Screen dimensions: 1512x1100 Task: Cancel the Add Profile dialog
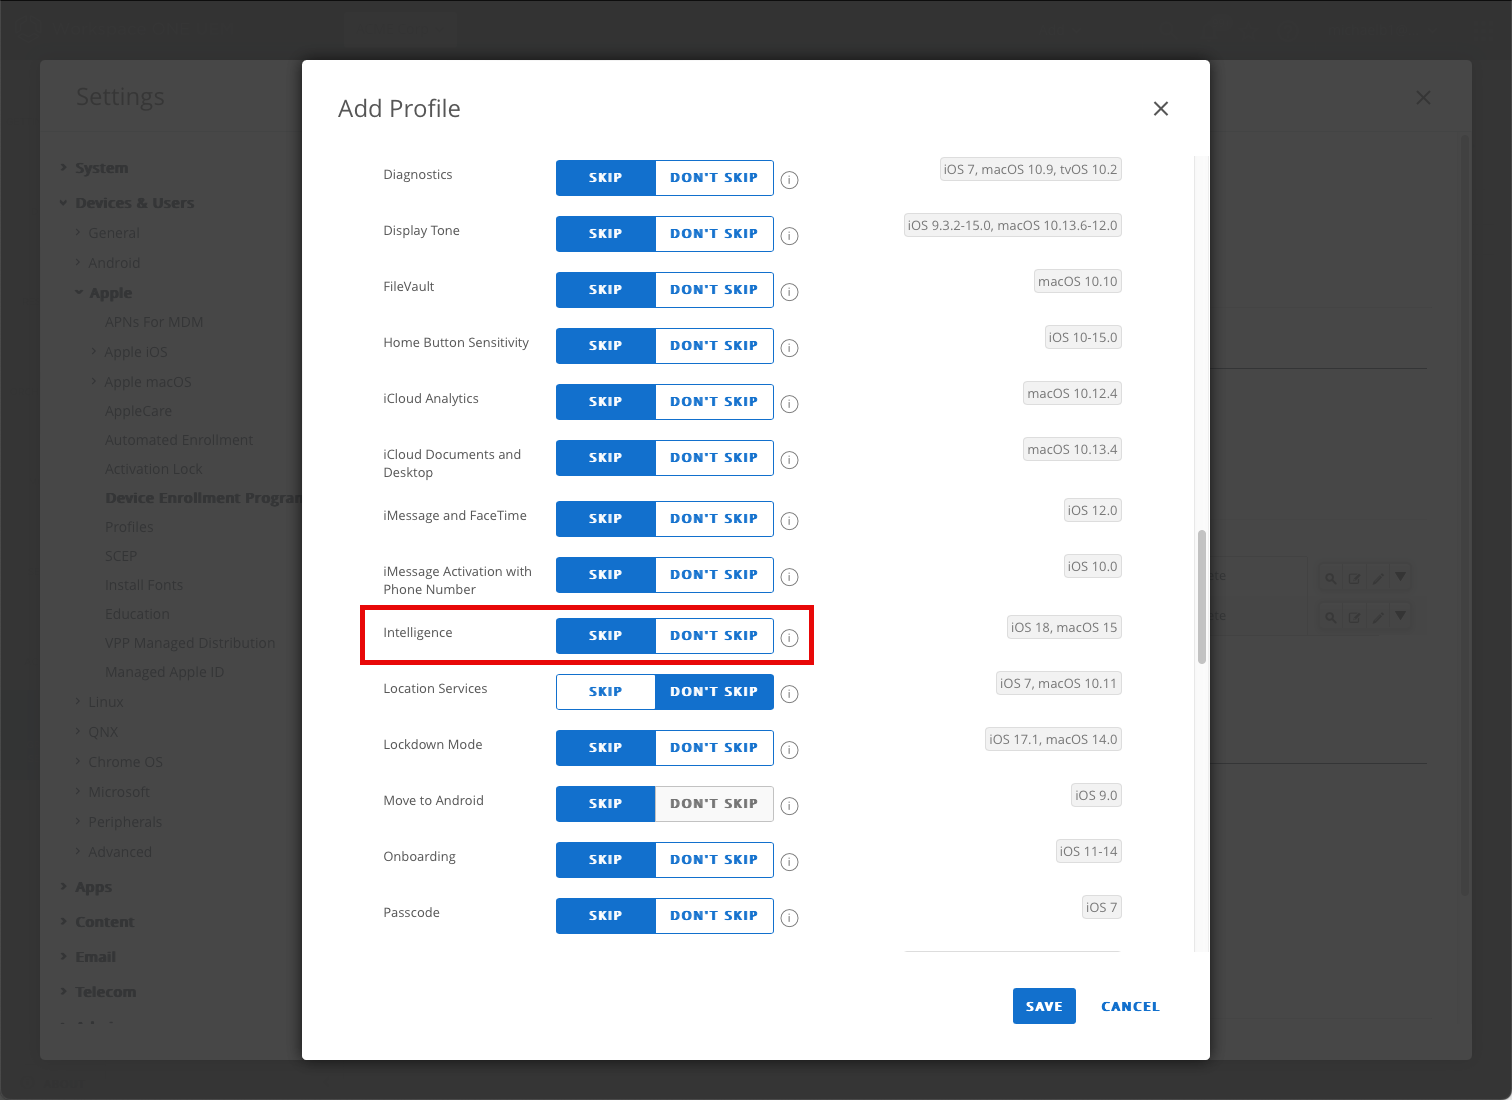click(1129, 1006)
